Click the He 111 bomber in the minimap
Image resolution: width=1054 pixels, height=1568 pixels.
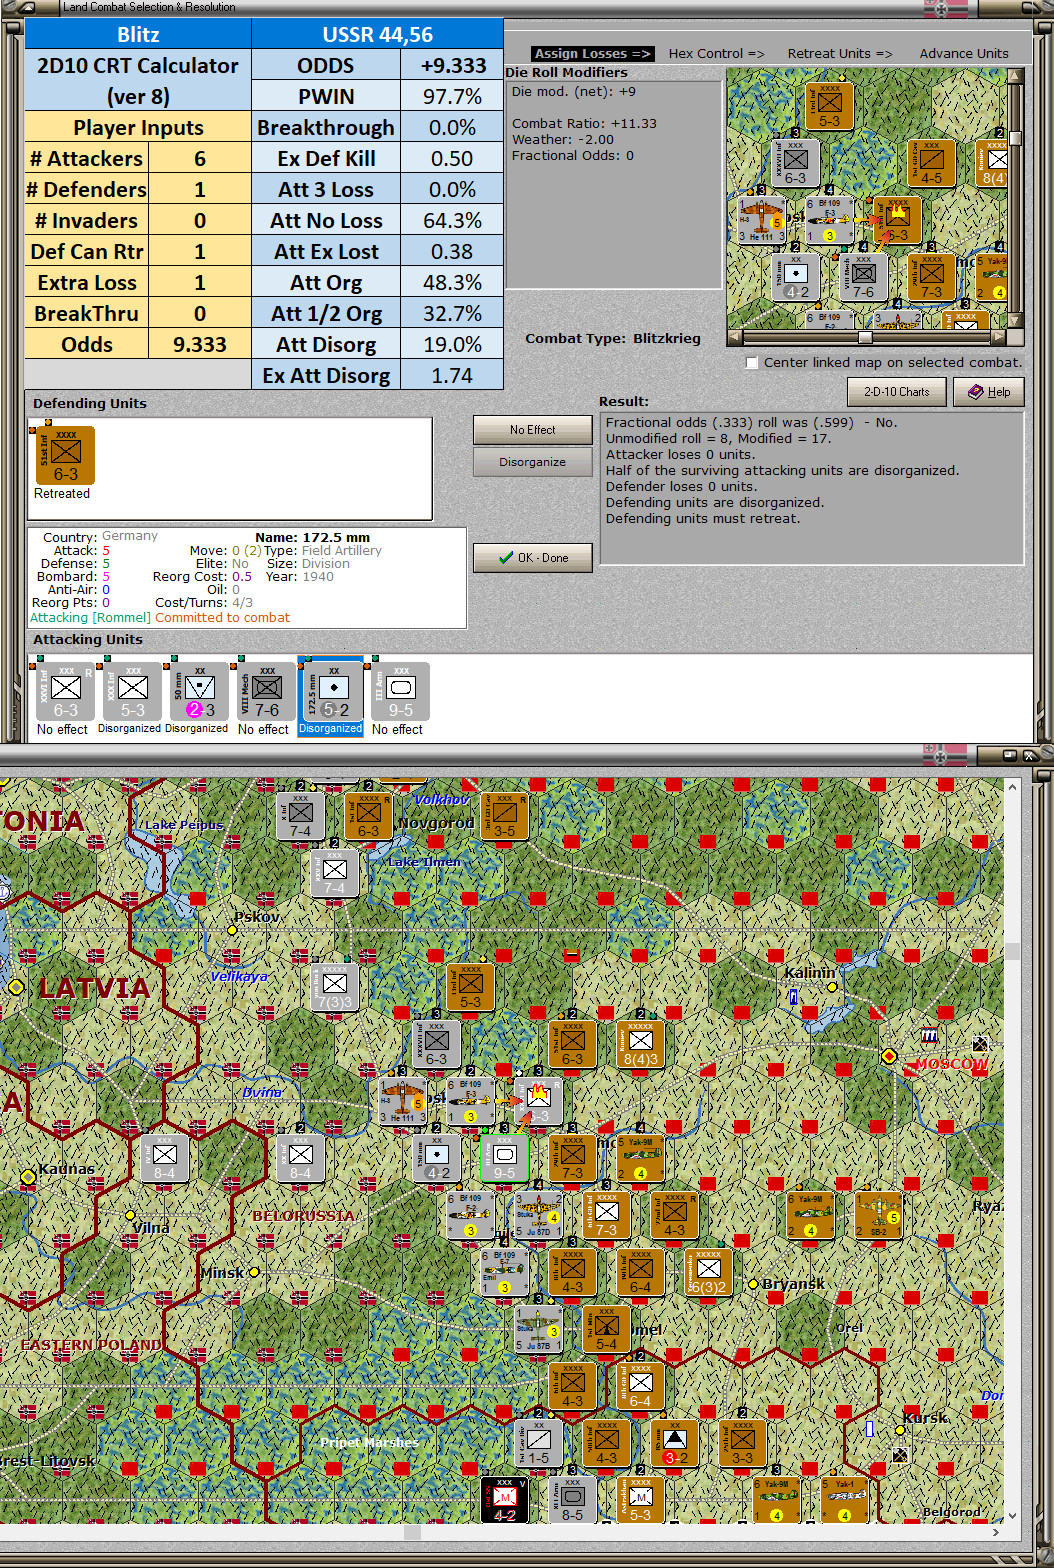click(x=761, y=220)
